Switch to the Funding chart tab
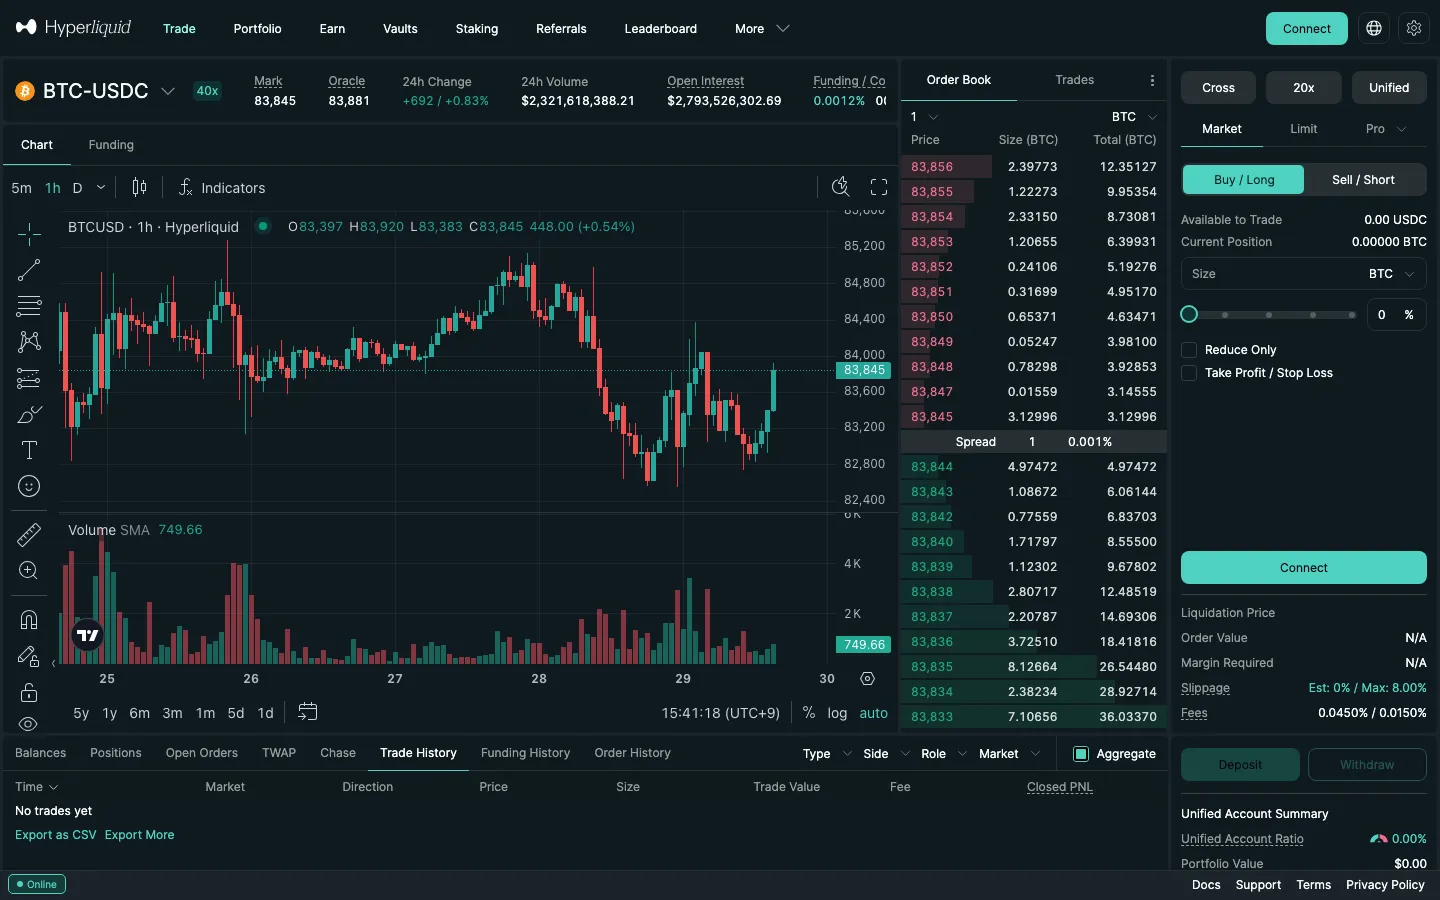This screenshot has width=1440, height=900. (111, 145)
